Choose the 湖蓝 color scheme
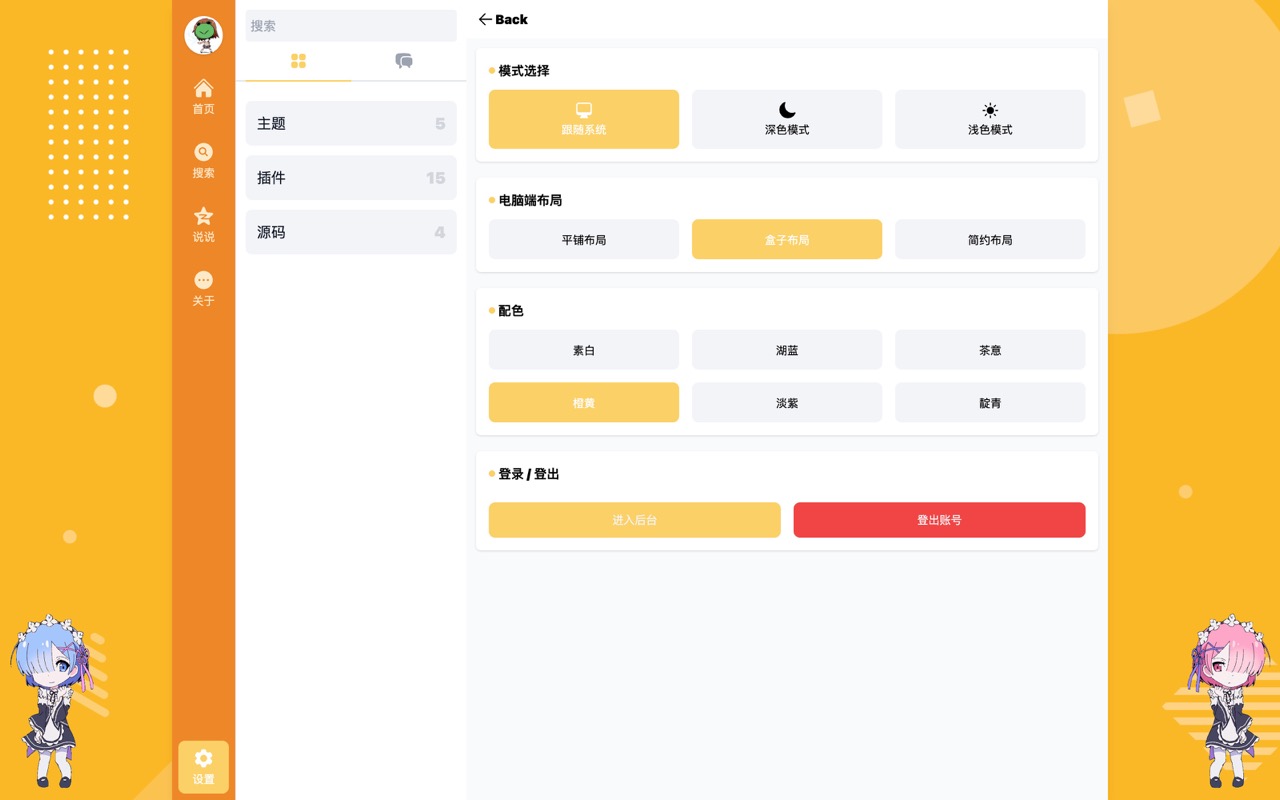The width and height of the screenshot is (1280, 800). [x=786, y=350]
